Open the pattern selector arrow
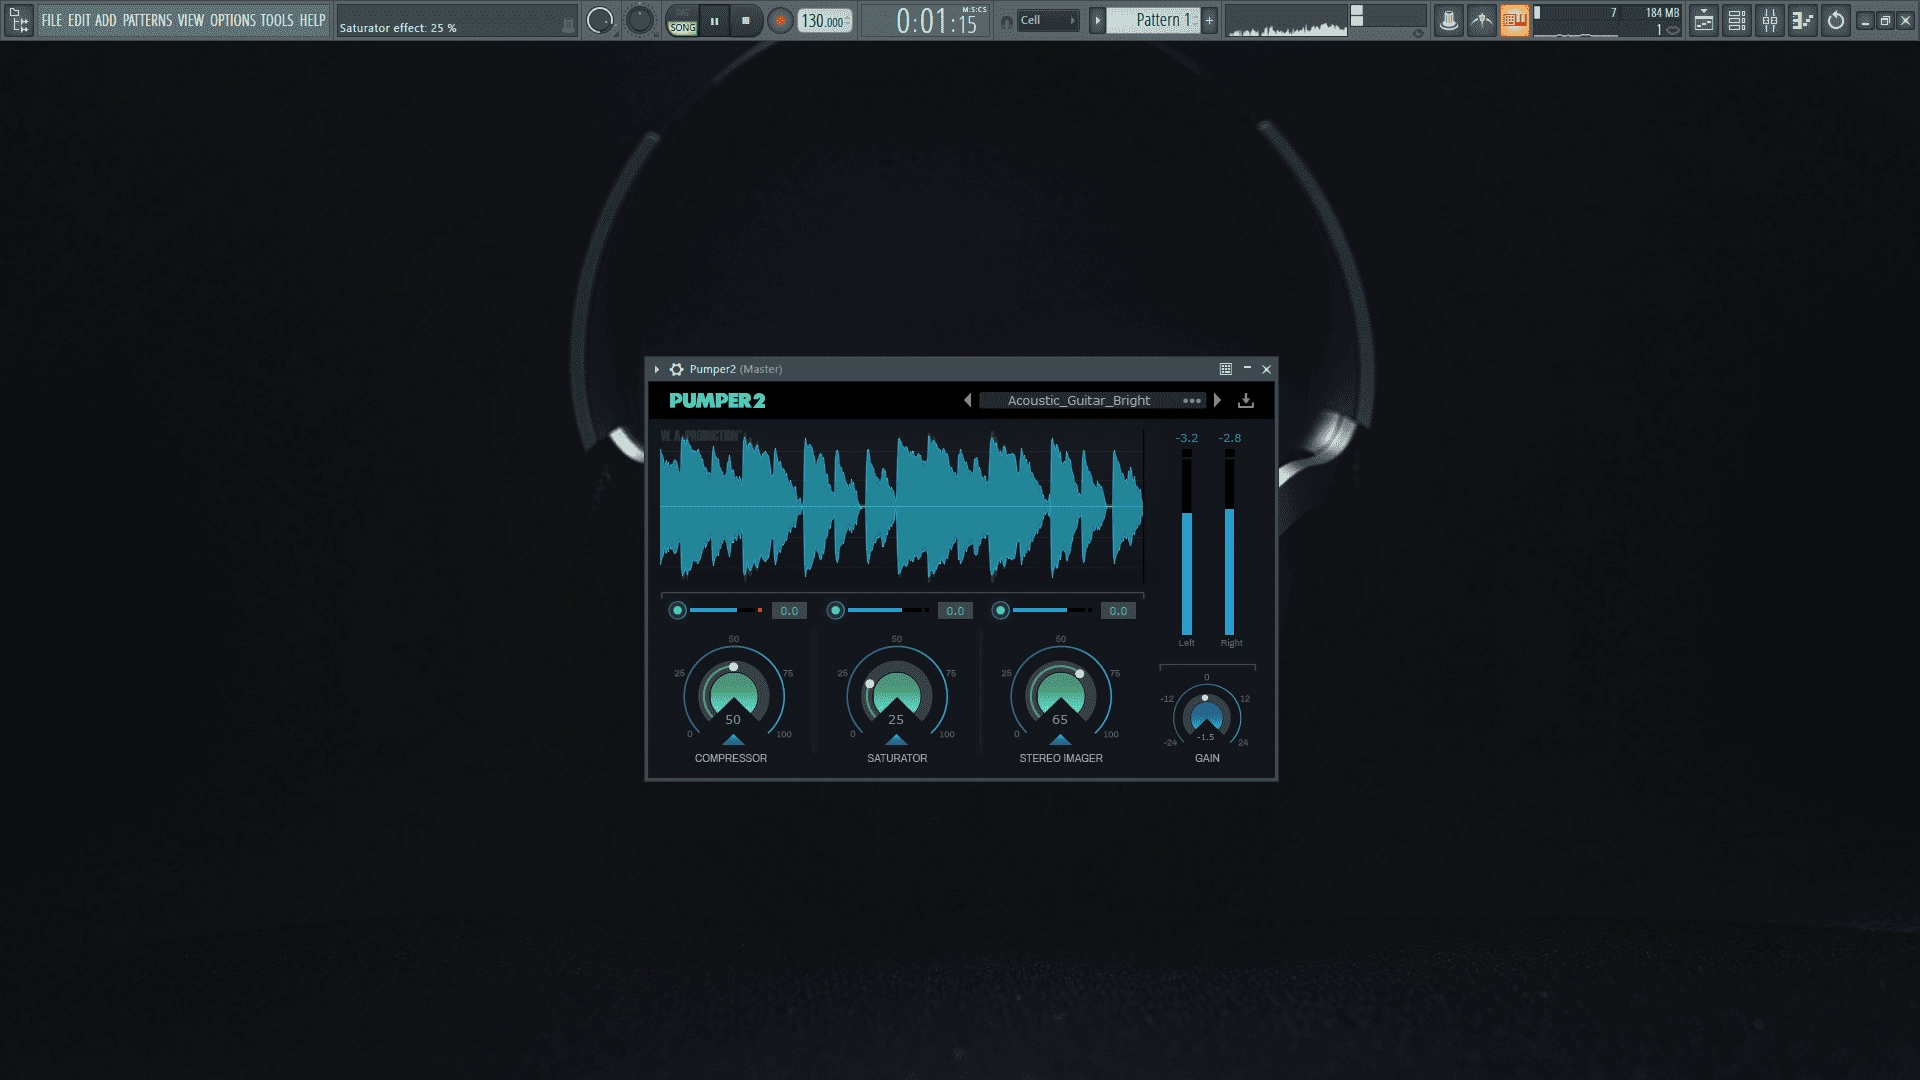1920x1080 pixels. pos(1097,21)
